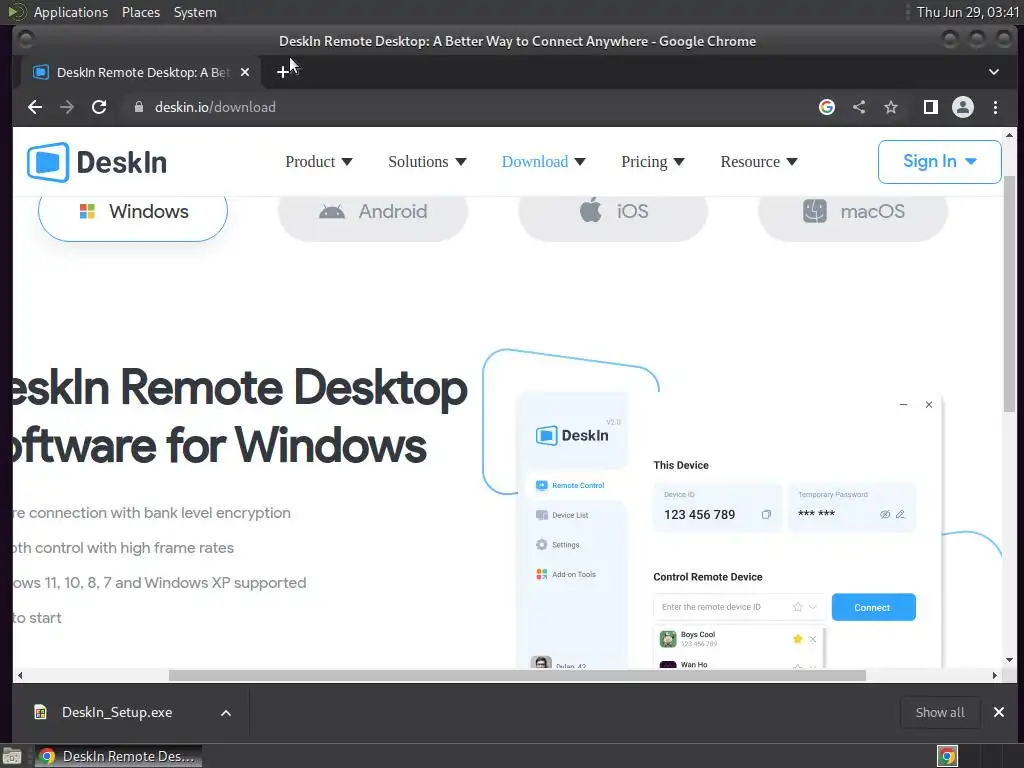The width and height of the screenshot is (1024, 768).
Task: Expand the Download menu
Action: click(543, 162)
